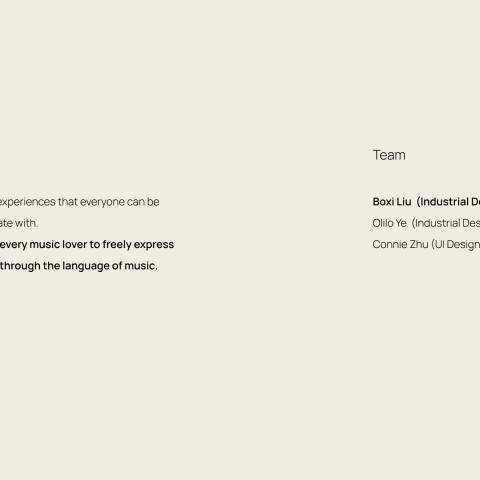This screenshot has width=480, height=480.
Task: Click the word experiences in the paragraph
Action: 28,202
